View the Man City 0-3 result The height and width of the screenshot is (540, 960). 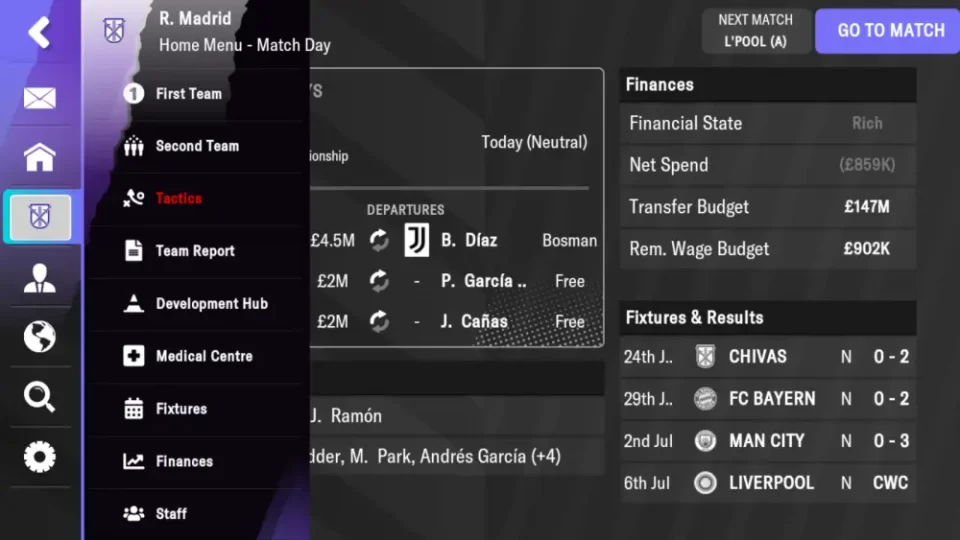pyautogui.click(x=767, y=441)
